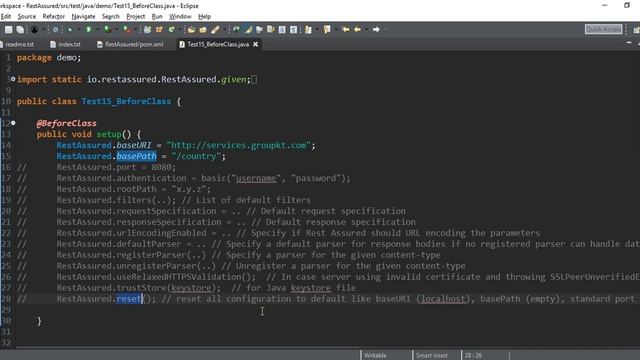Run the program with green Run button
This screenshot has width=640, height=360.
89,29
